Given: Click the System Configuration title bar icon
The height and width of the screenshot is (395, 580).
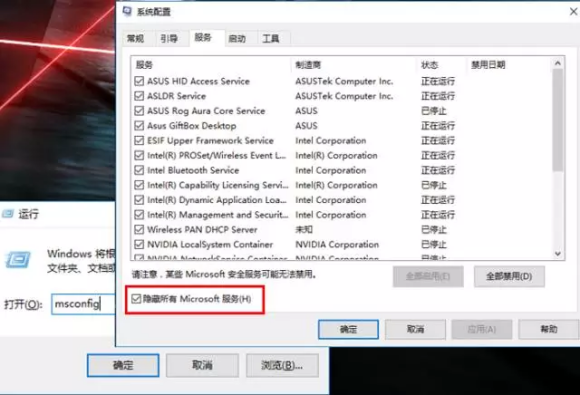Looking at the screenshot, I should tap(127, 11).
